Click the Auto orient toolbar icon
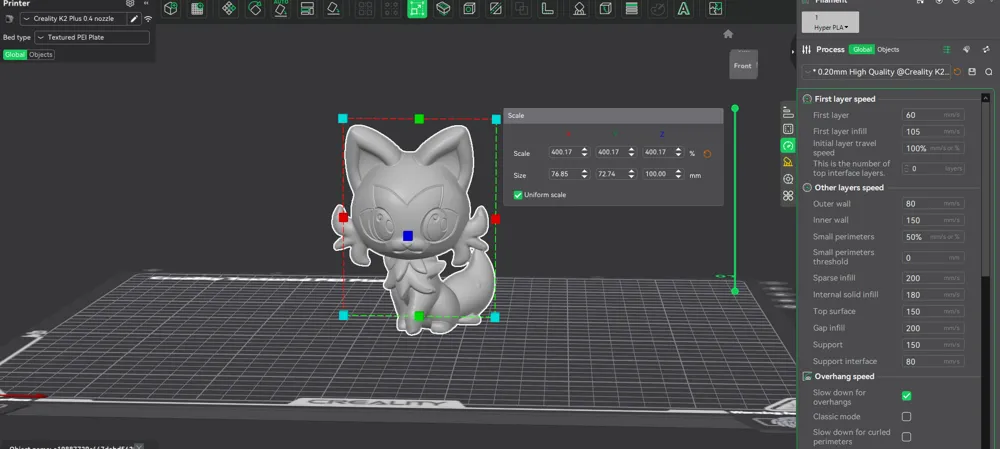Image resolution: width=1000 pixels, height=449 pixels. coord(281,9)
